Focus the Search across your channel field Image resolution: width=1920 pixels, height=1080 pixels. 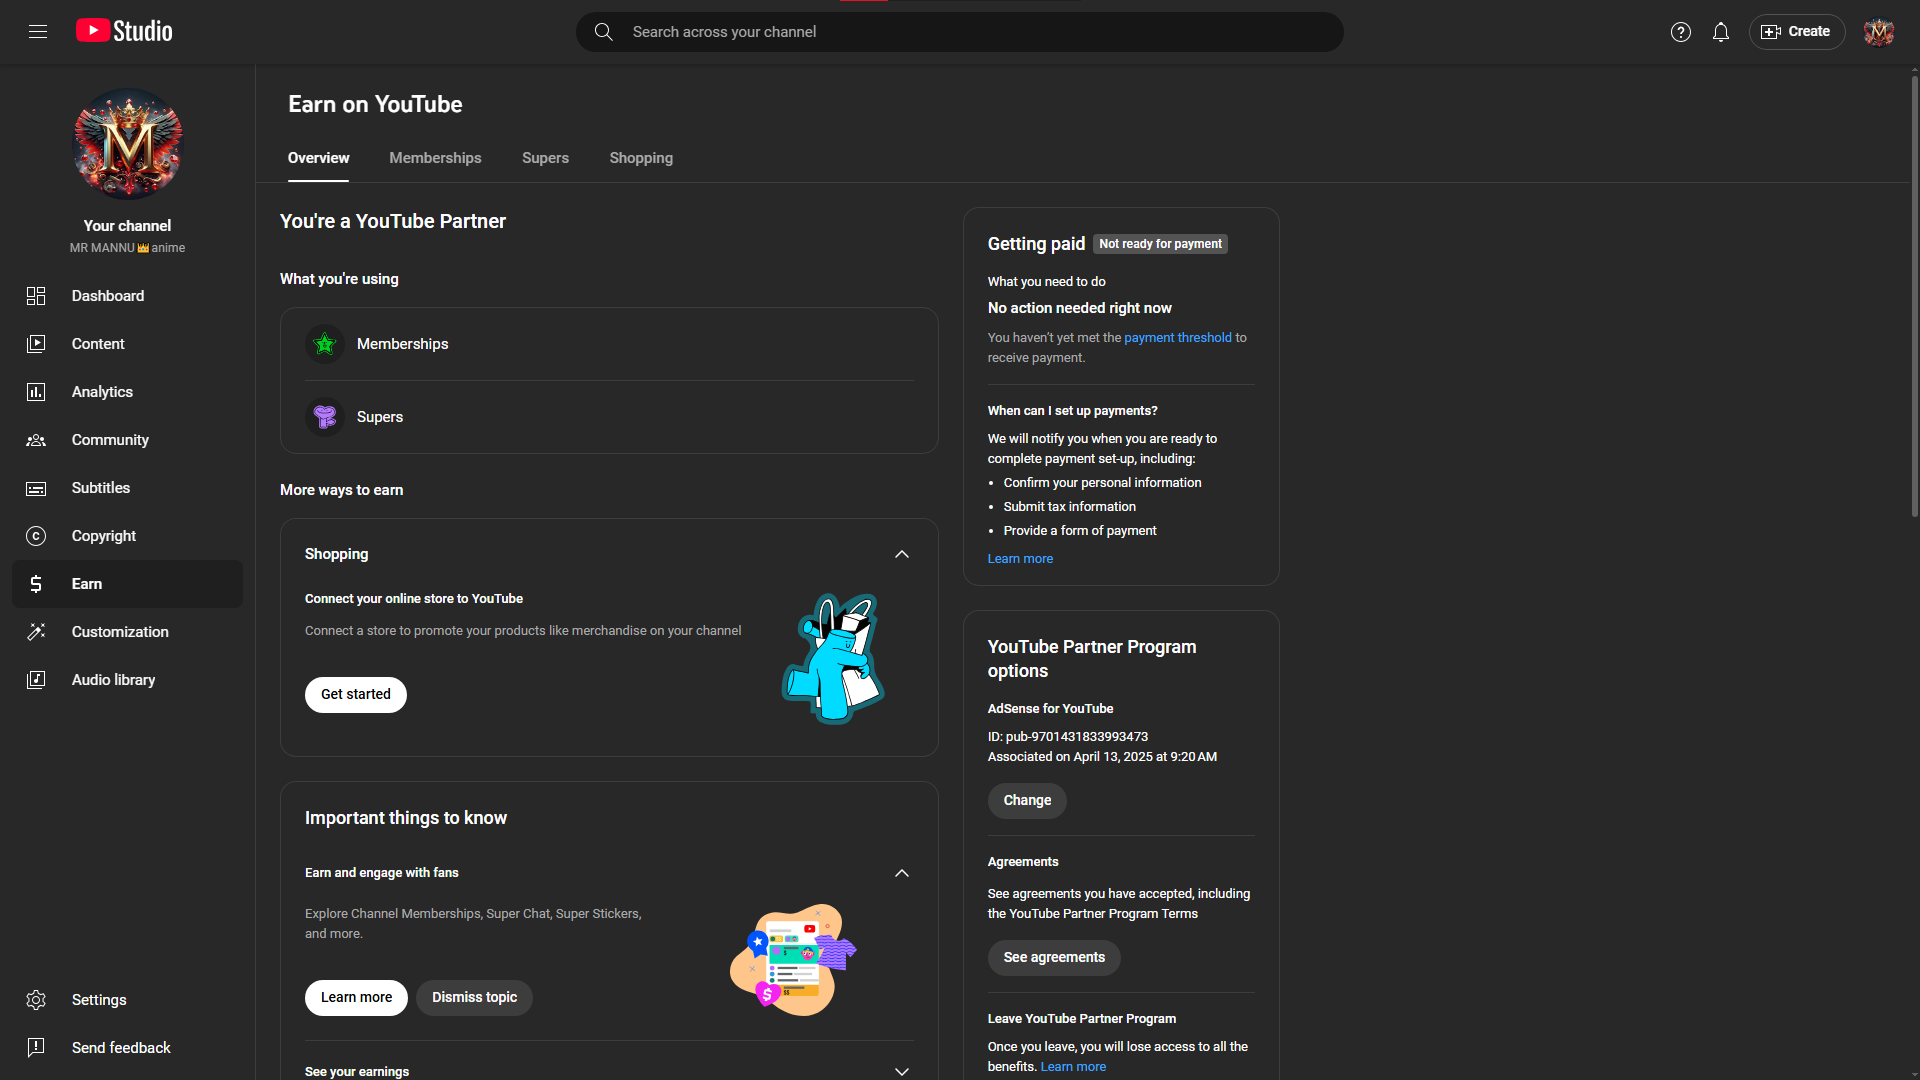point(960,32)
